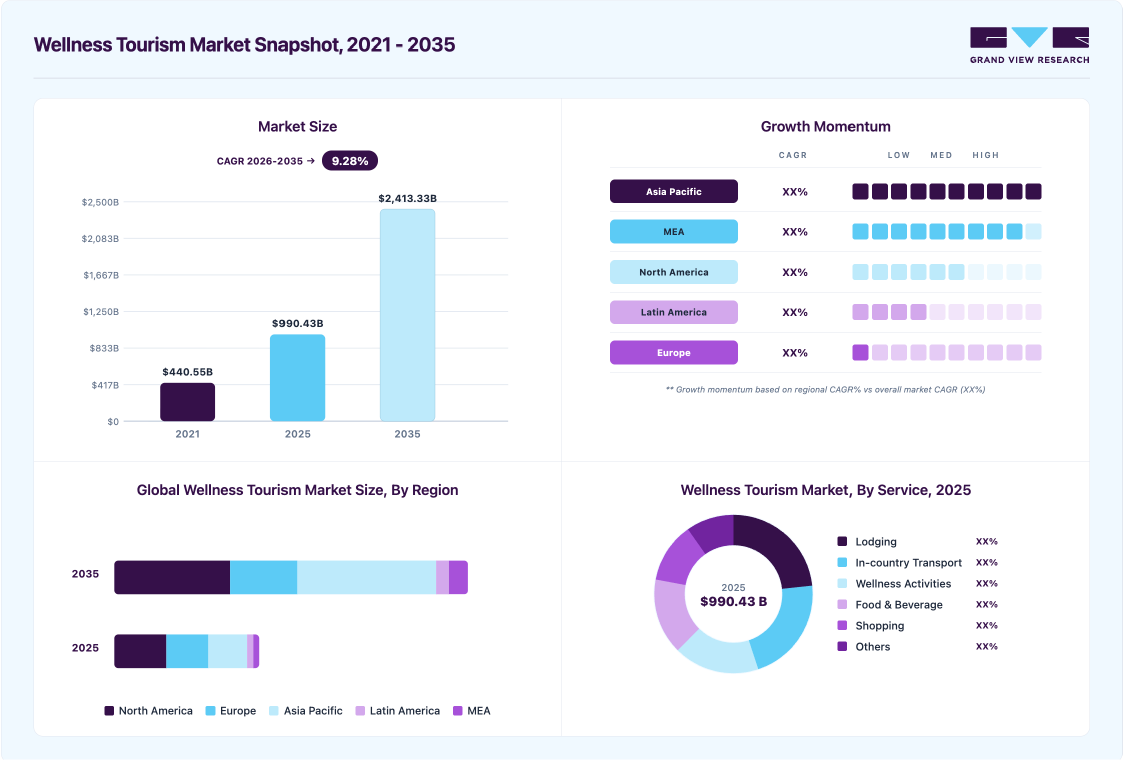
Task: Click the Latin America region pill
Action: 674,312
